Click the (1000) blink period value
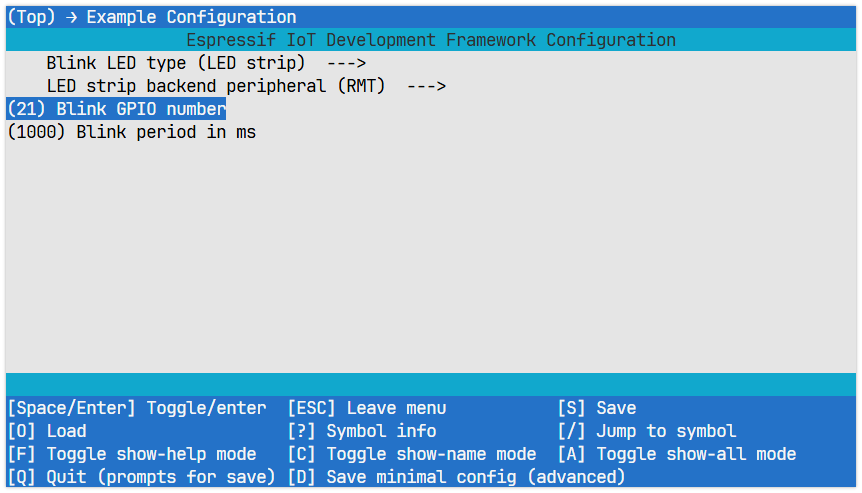 tap(36, 132)
